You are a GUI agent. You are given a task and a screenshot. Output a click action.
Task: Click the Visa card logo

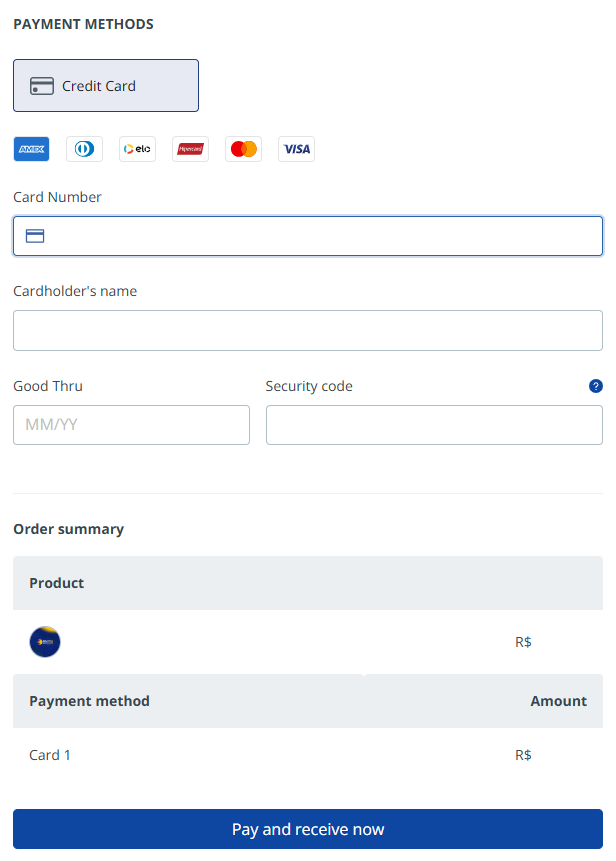click(x=296, y=149)
